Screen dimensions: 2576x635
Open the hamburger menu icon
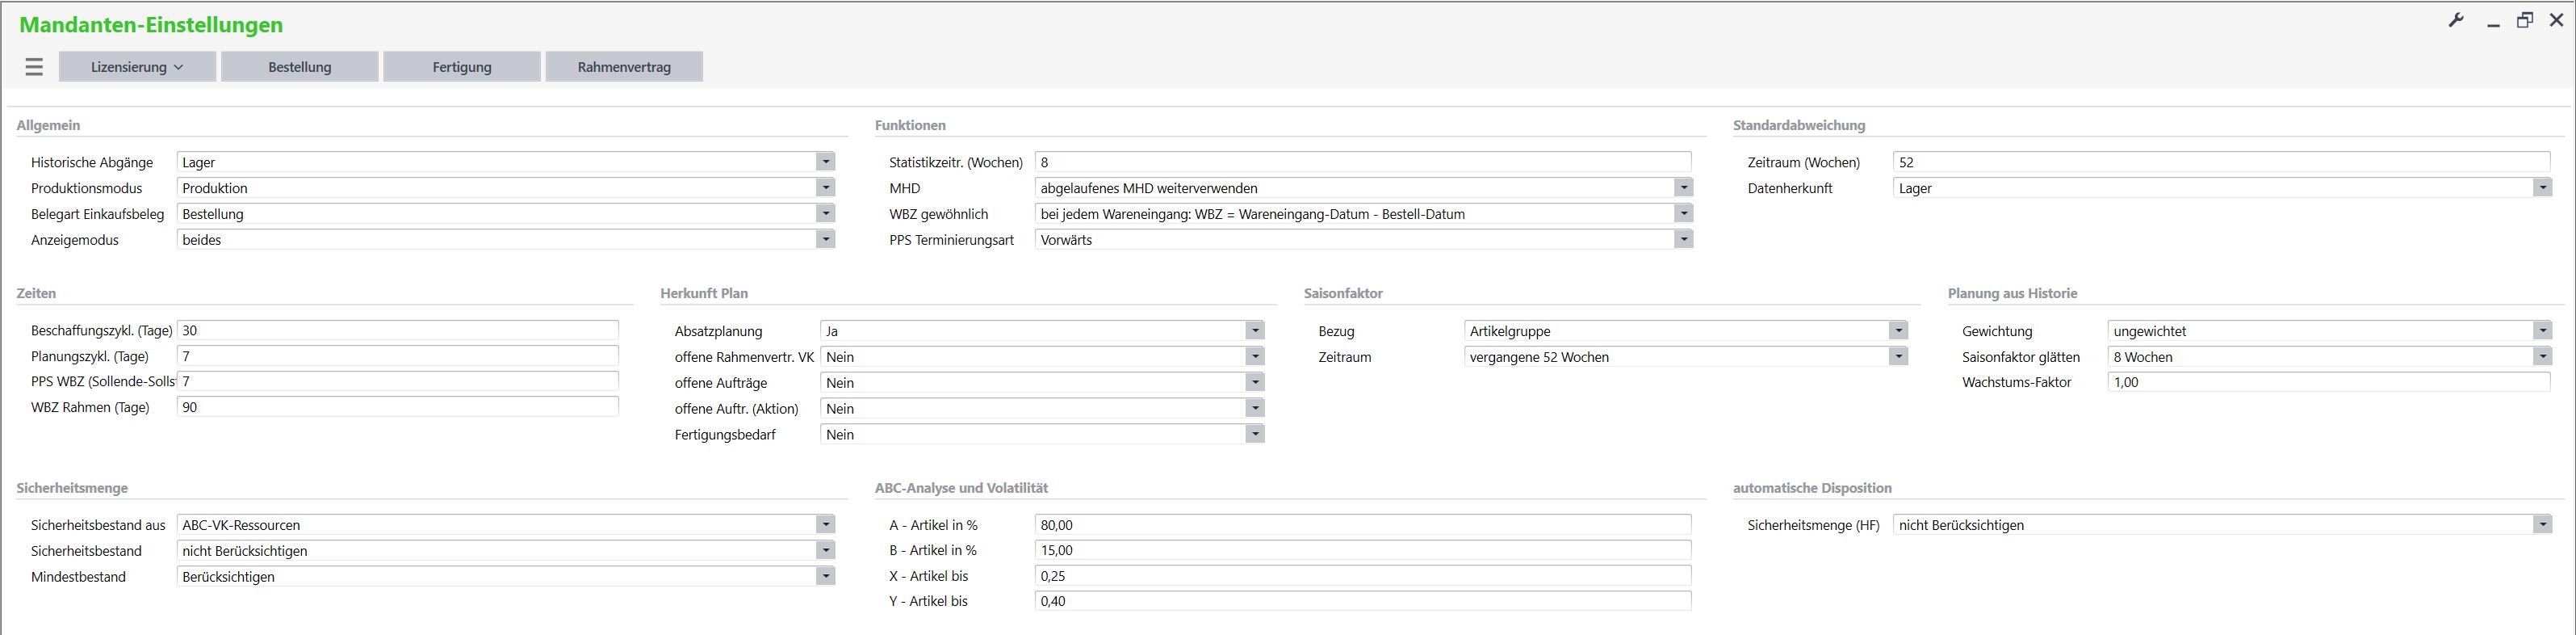click(34, 67)
